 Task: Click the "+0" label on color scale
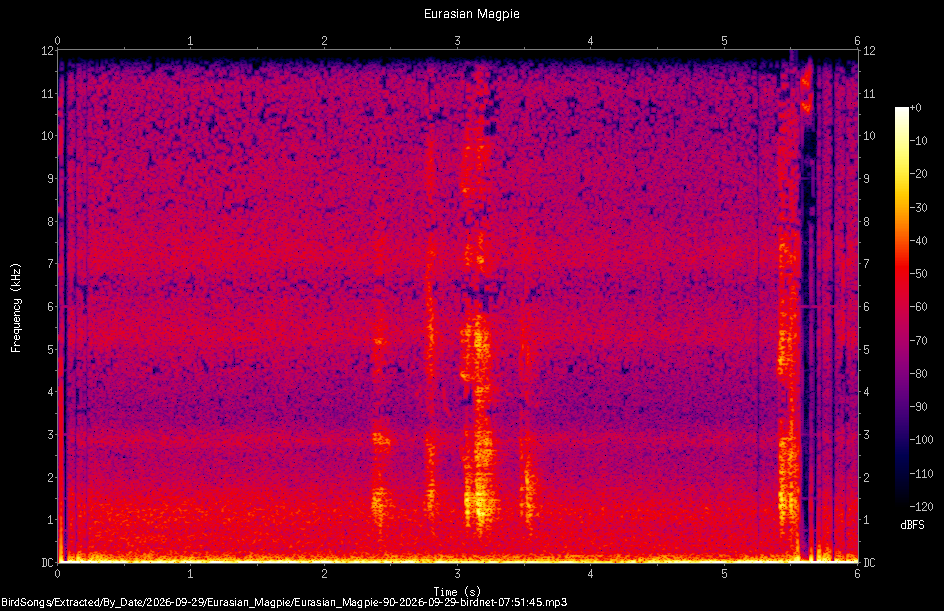pyautogui.click(x=915, y=108)
